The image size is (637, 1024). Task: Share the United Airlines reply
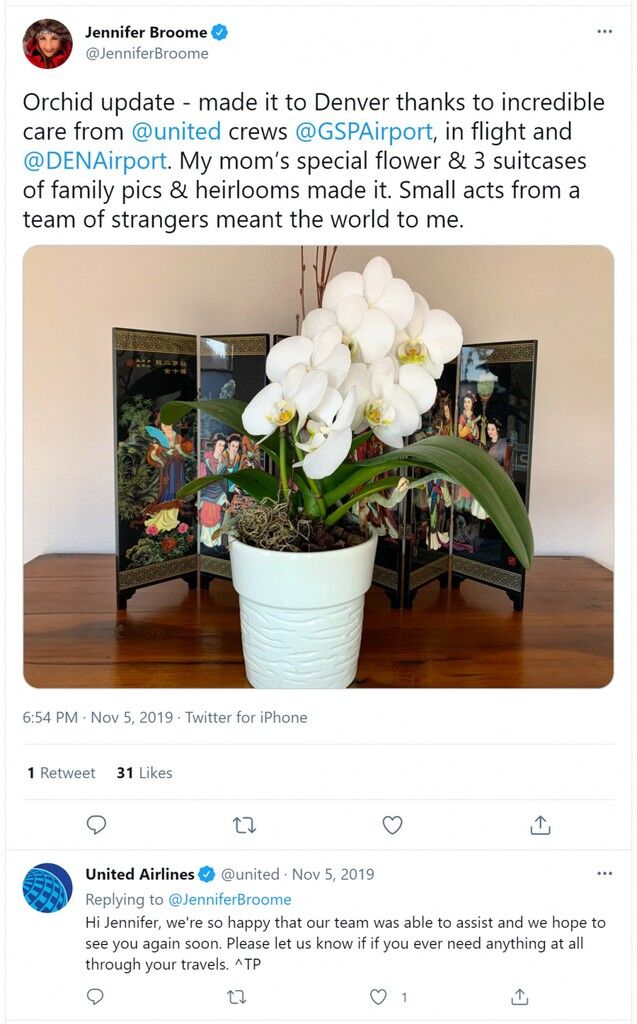click(x=519, y=997)
